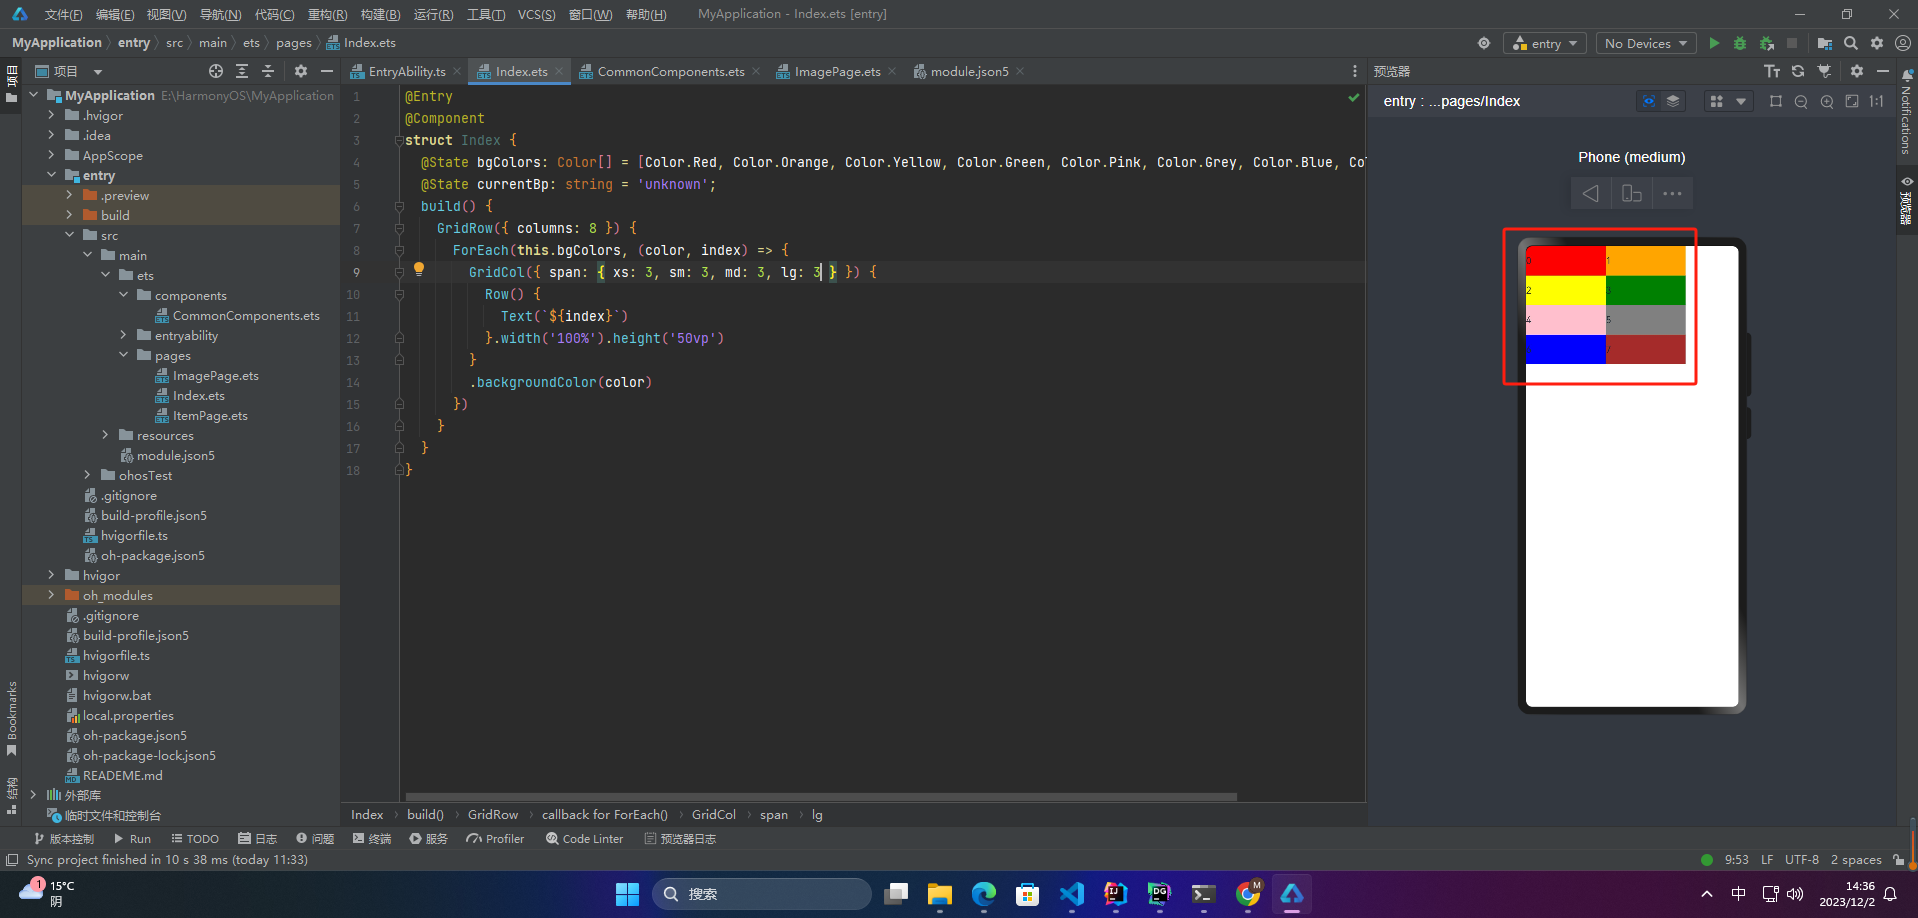Select opened file locate icon in project panel
Image resolution: width=1918 pixels, height=918 pixels.
216,71
